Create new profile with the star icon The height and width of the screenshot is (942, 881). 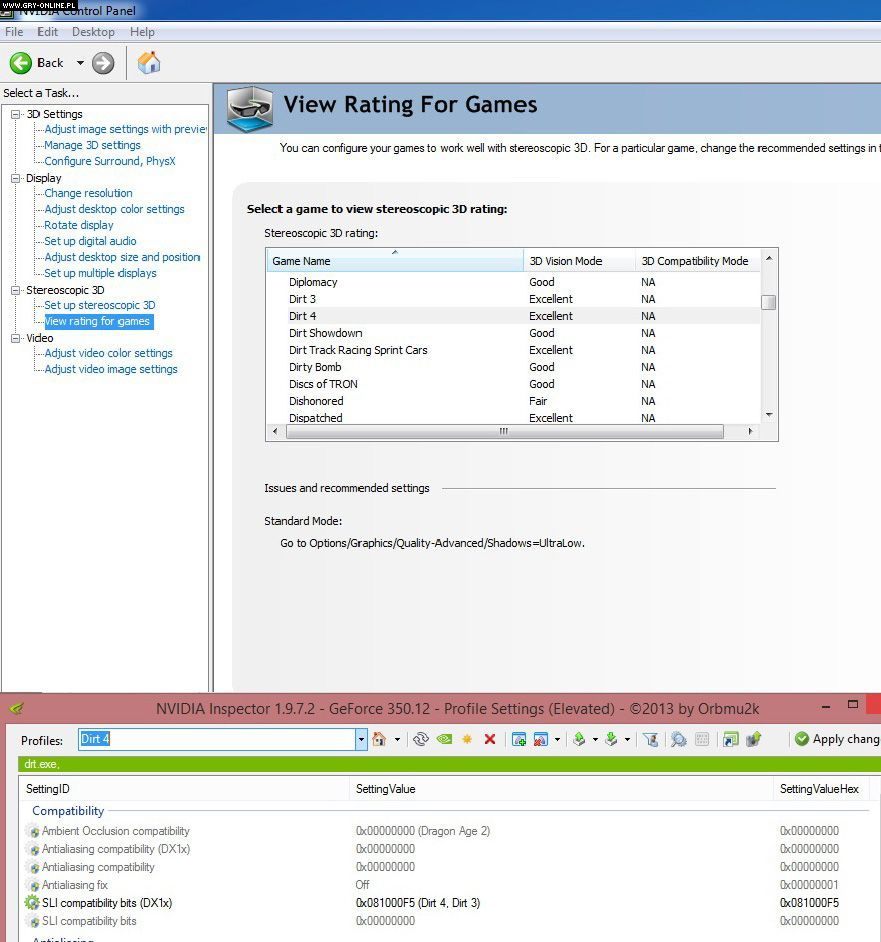pyautogui.click(x=467, y=739)
